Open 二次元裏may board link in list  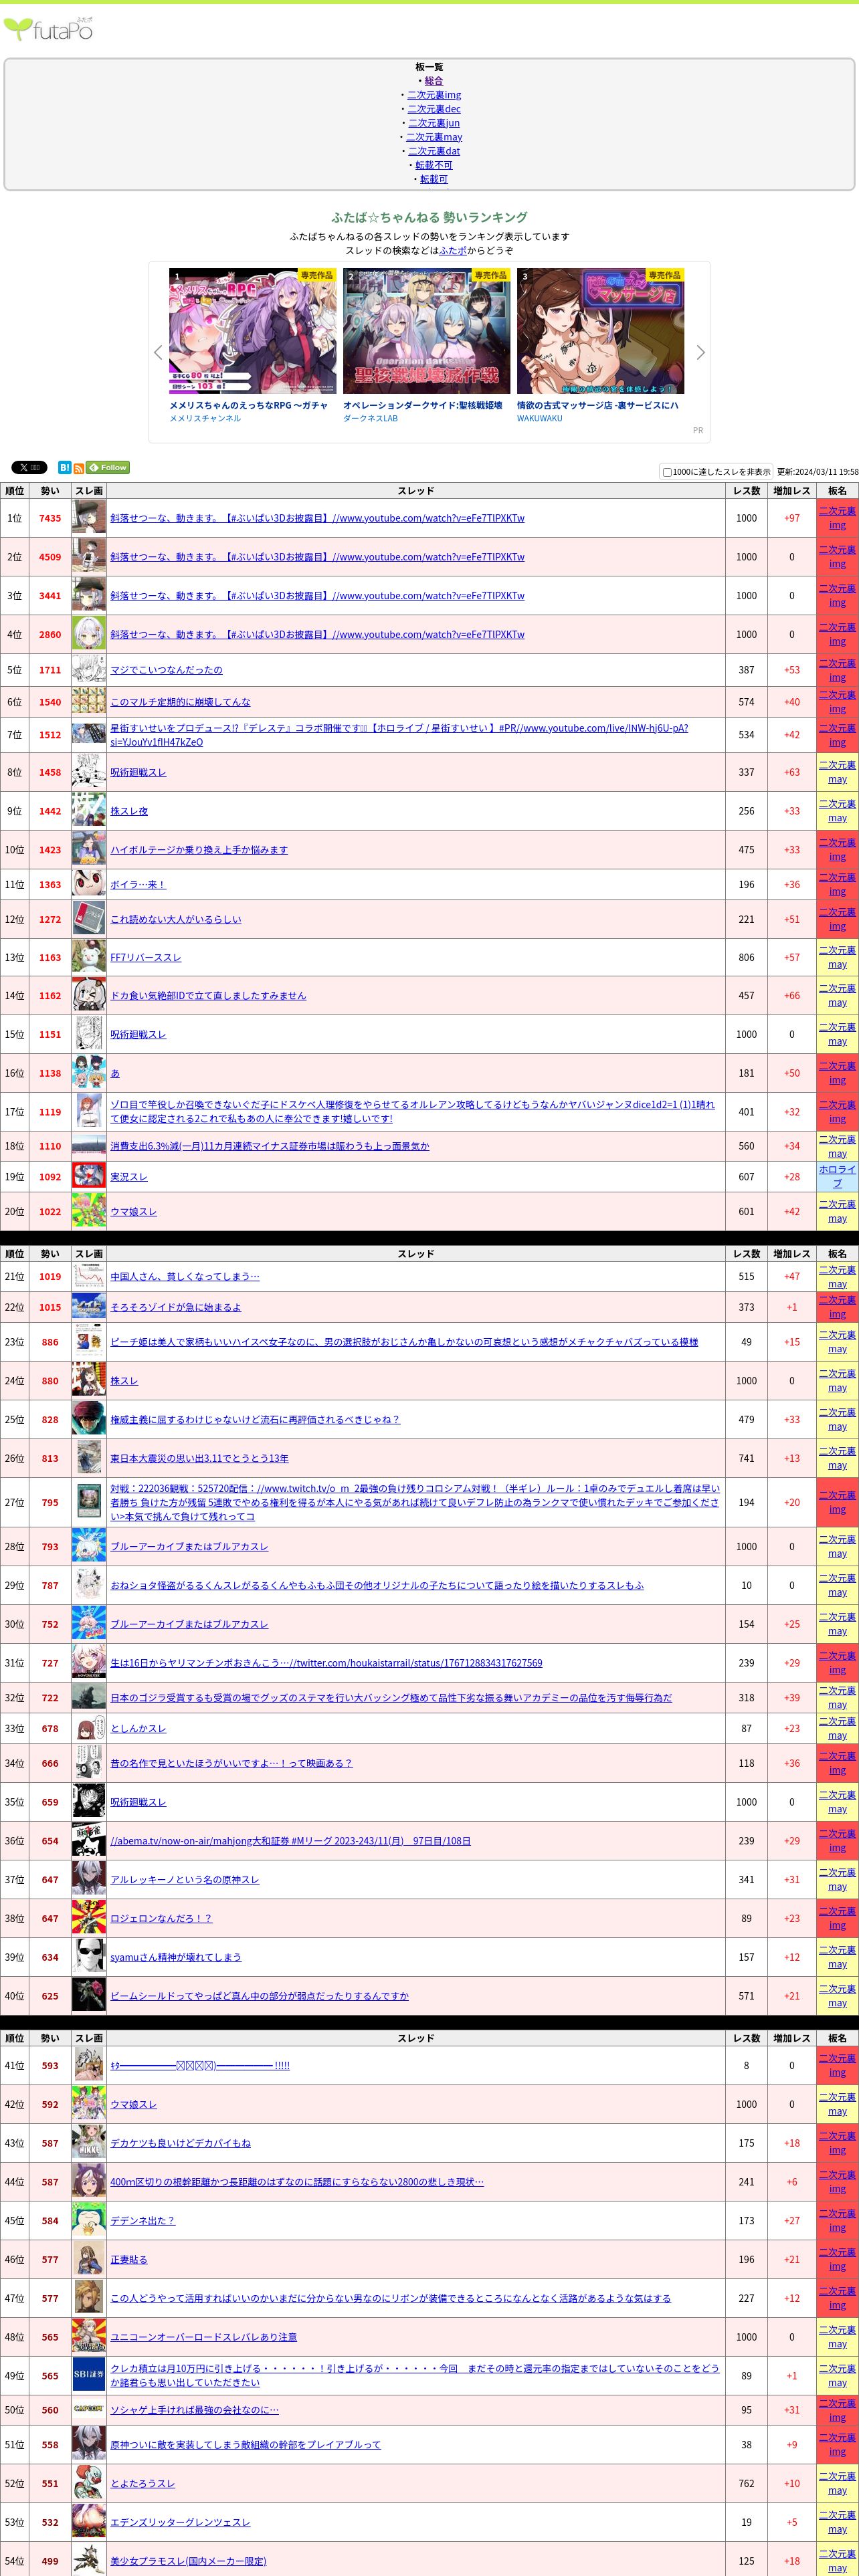click(x=434, y=137)
